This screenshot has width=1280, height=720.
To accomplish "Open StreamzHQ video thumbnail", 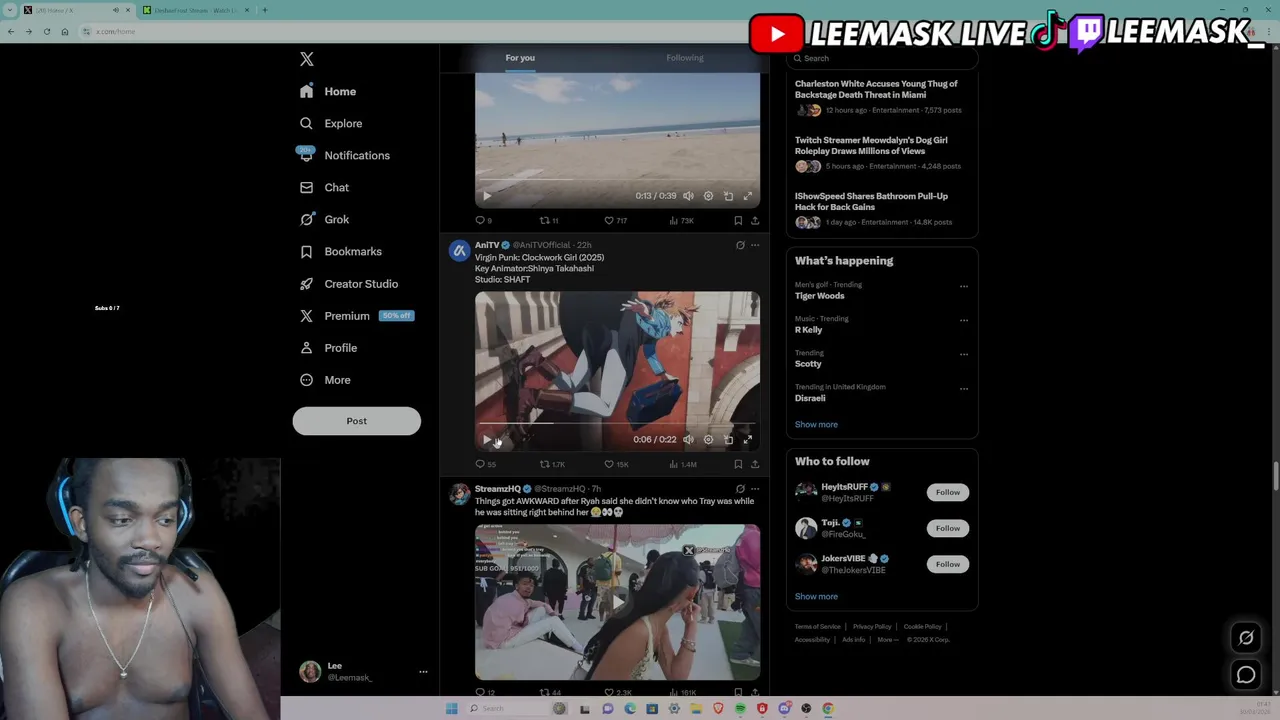I will tap(617, 602).
